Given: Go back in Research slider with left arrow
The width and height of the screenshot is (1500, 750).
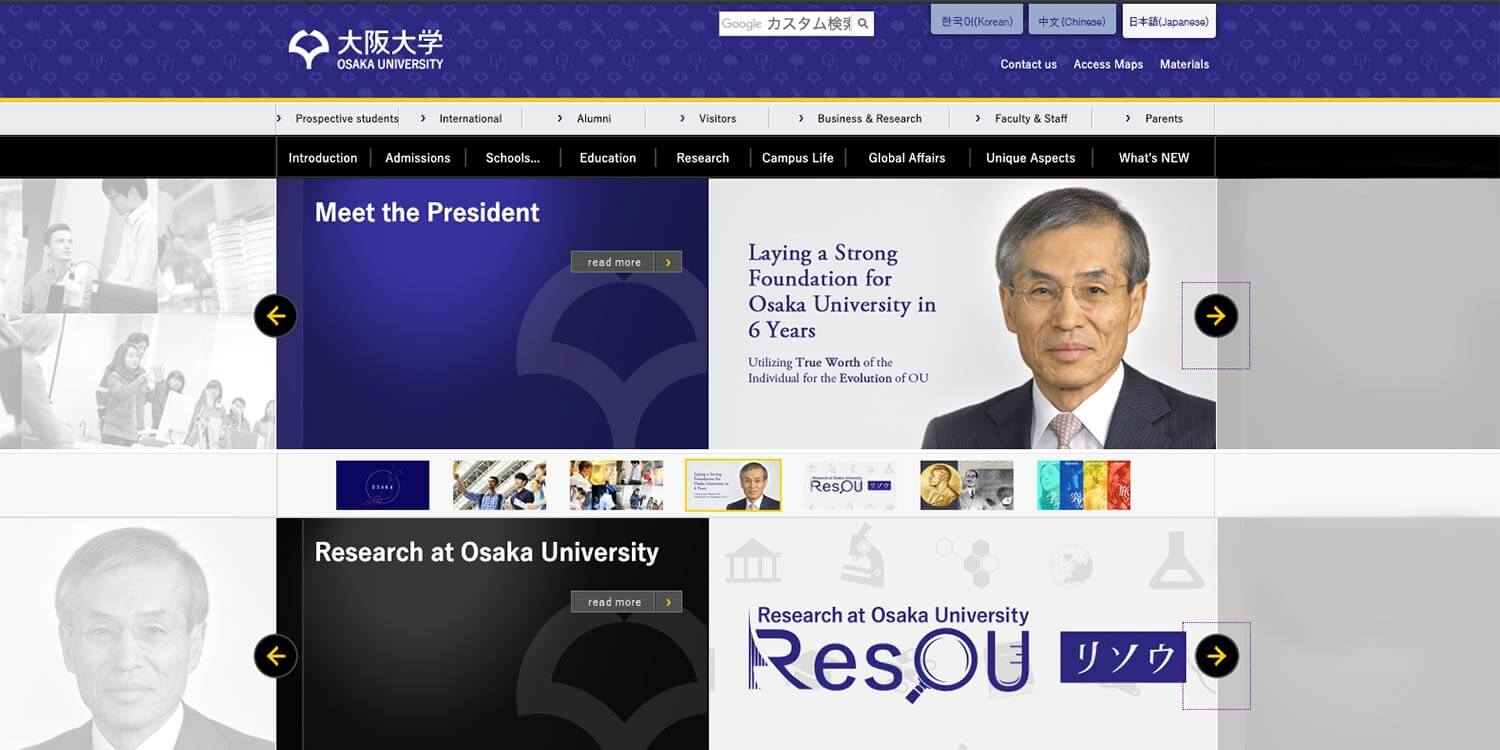Looking at the screenshot, I should [x=275, y=656].
